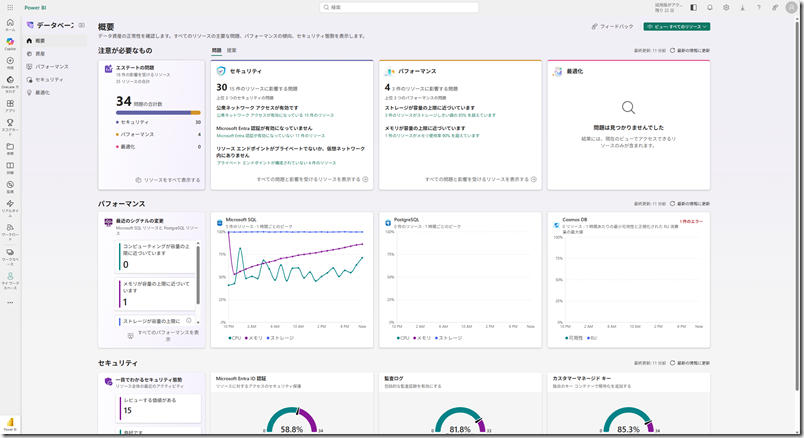Show more items via left rail ellipsis
The width and height of the screenshot is (804, 438).
tap(10, 303)
